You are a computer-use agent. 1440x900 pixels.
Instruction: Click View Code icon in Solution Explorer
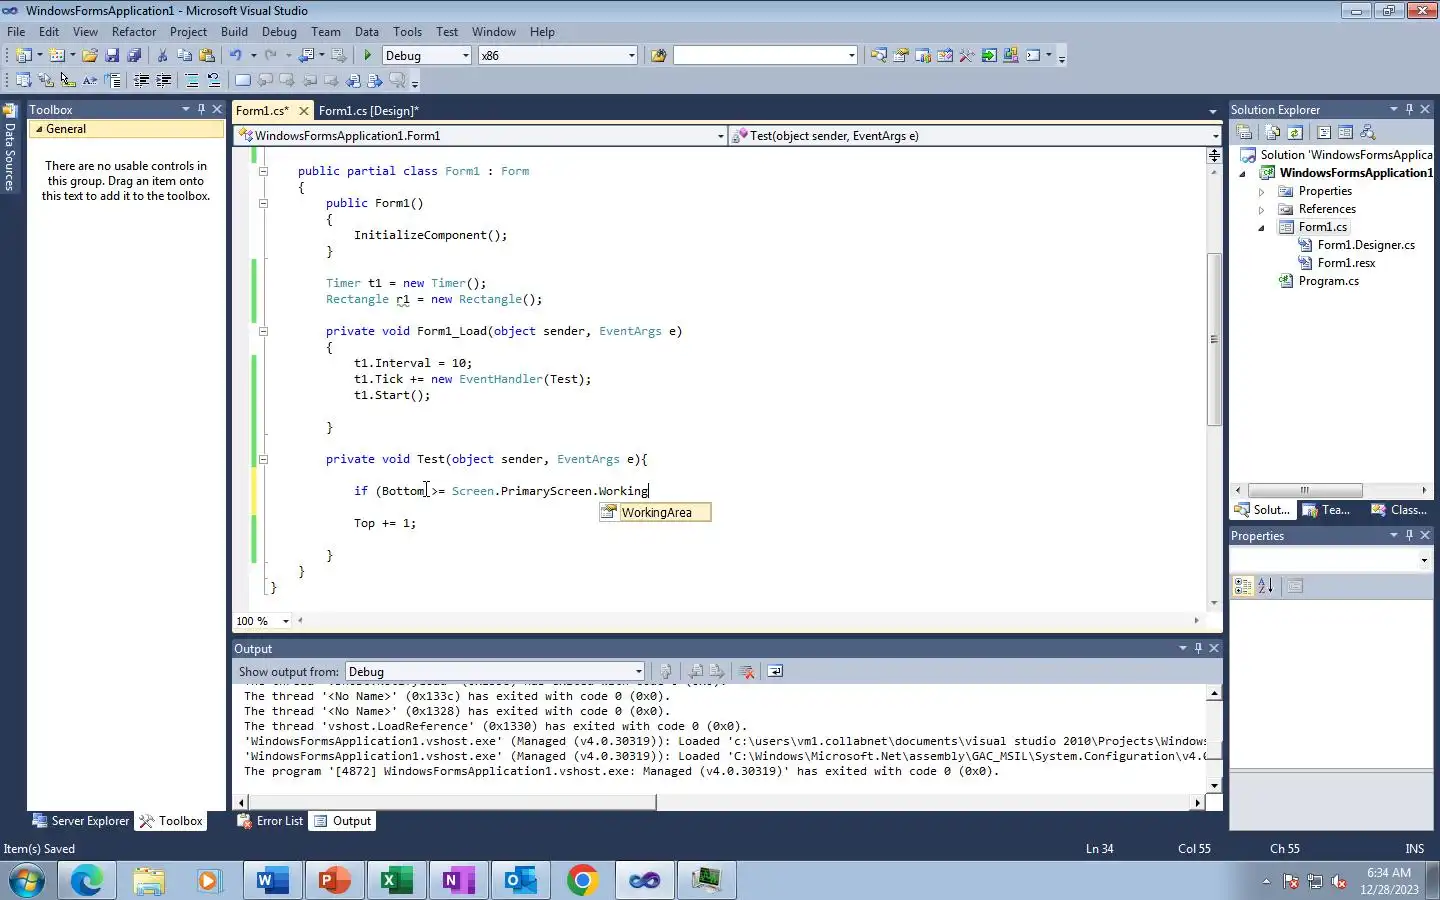click(1323, 132)
